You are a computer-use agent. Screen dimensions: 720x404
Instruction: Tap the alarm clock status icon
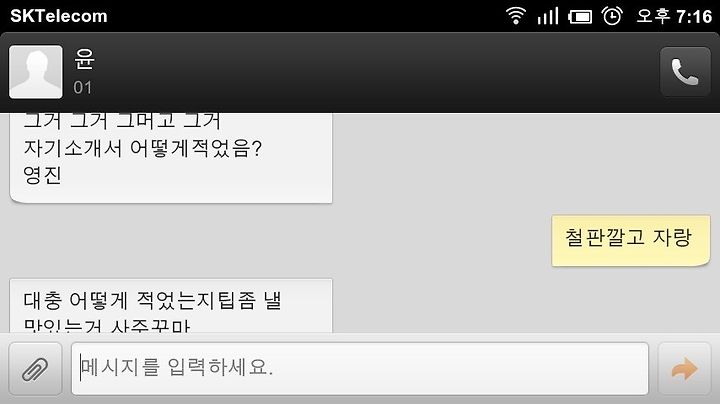point(612,16)
